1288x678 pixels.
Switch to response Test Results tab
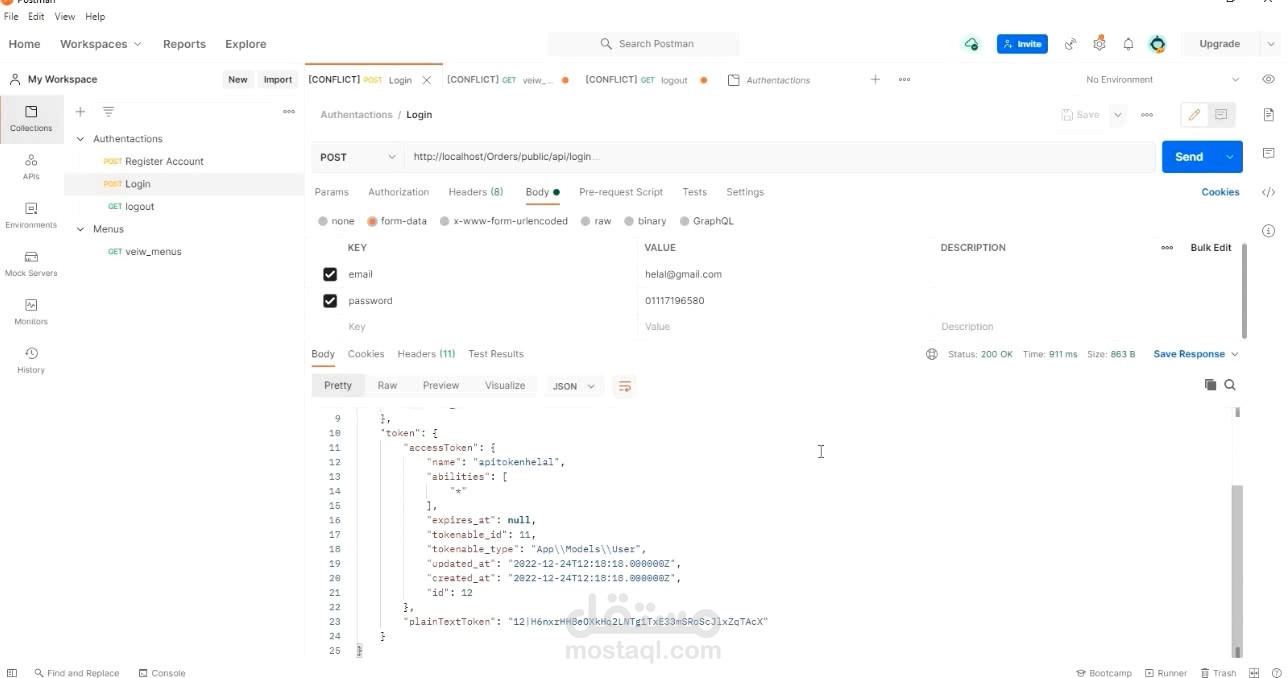point(495,354)
